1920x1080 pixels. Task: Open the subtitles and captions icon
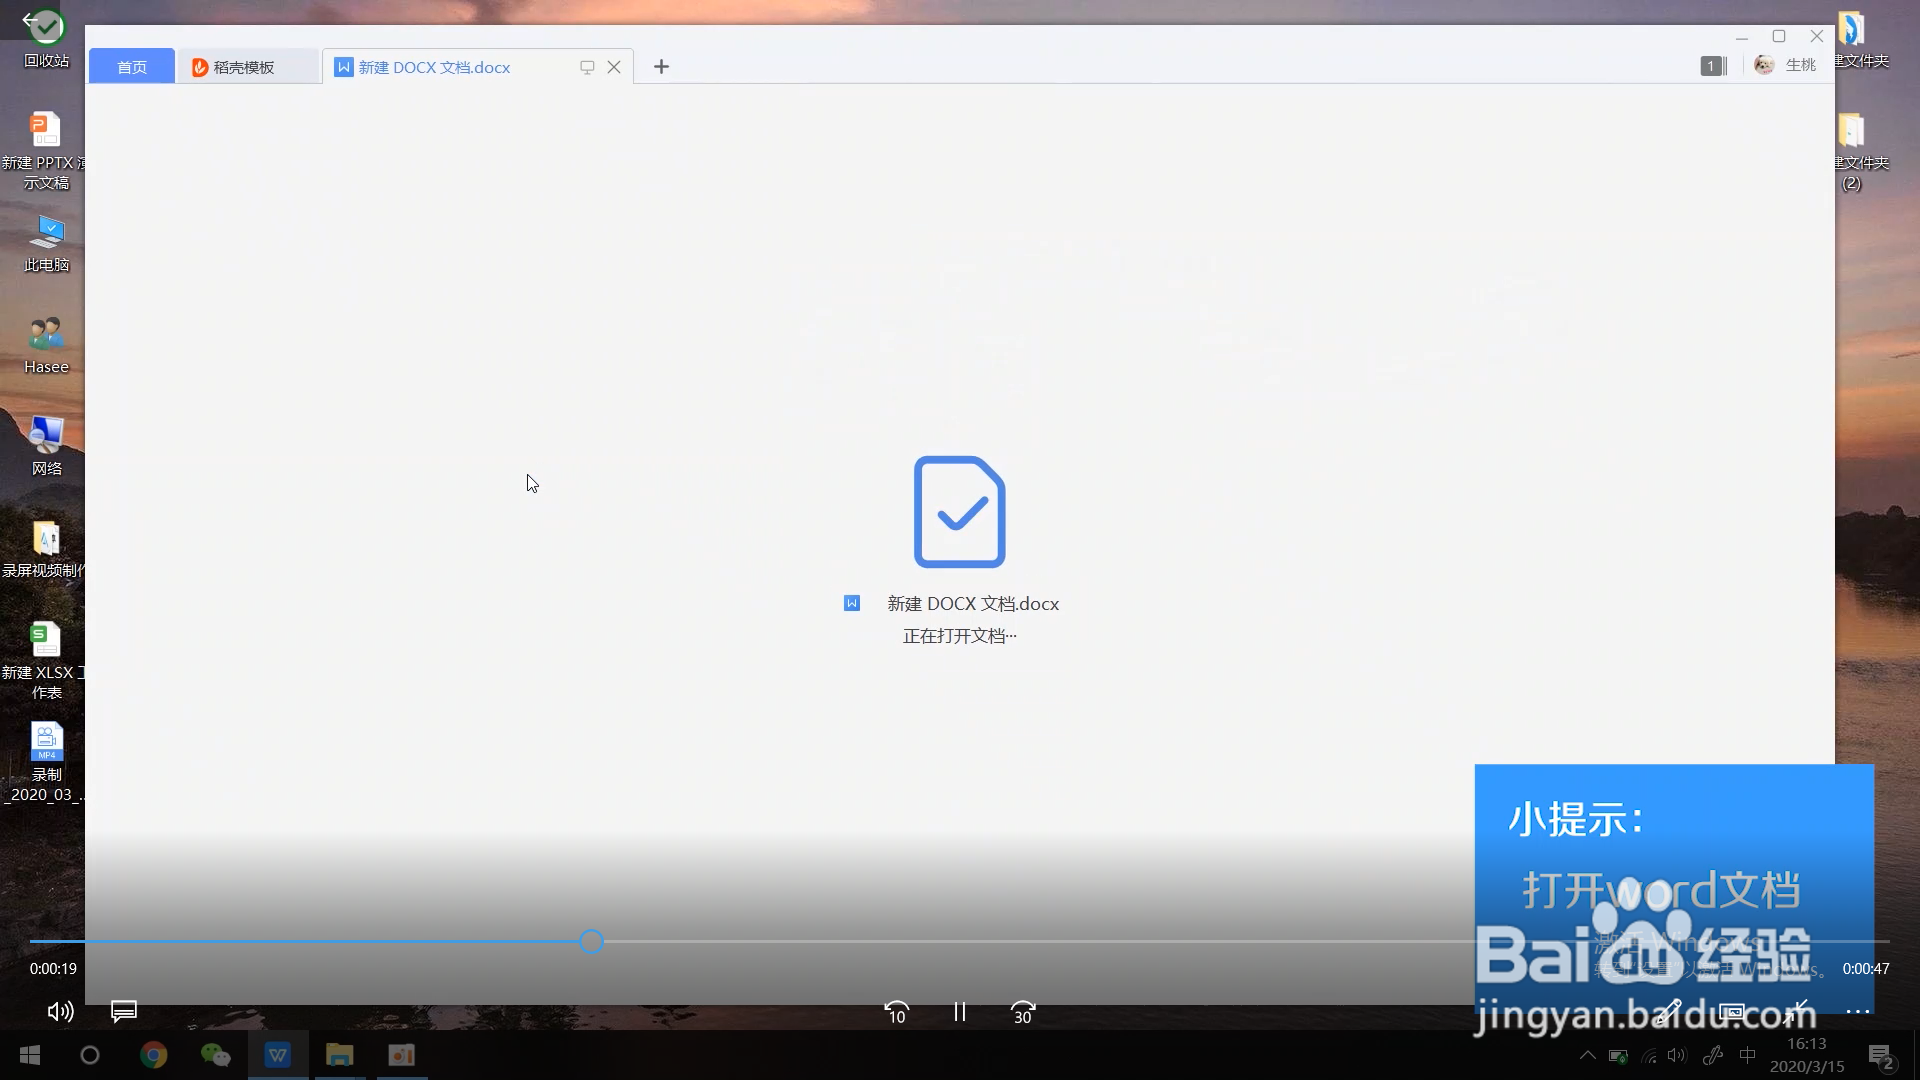[x=123, y=1012]
